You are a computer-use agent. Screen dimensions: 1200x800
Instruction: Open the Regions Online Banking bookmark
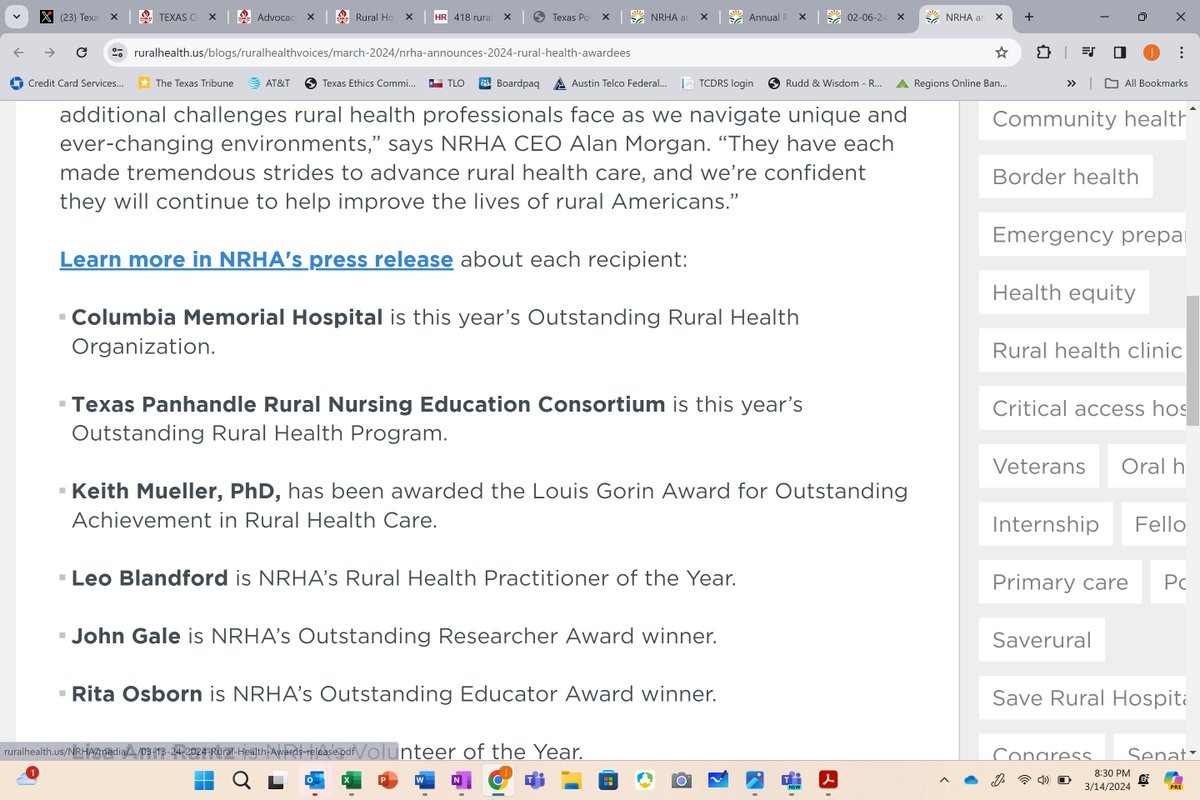point(952,83)
